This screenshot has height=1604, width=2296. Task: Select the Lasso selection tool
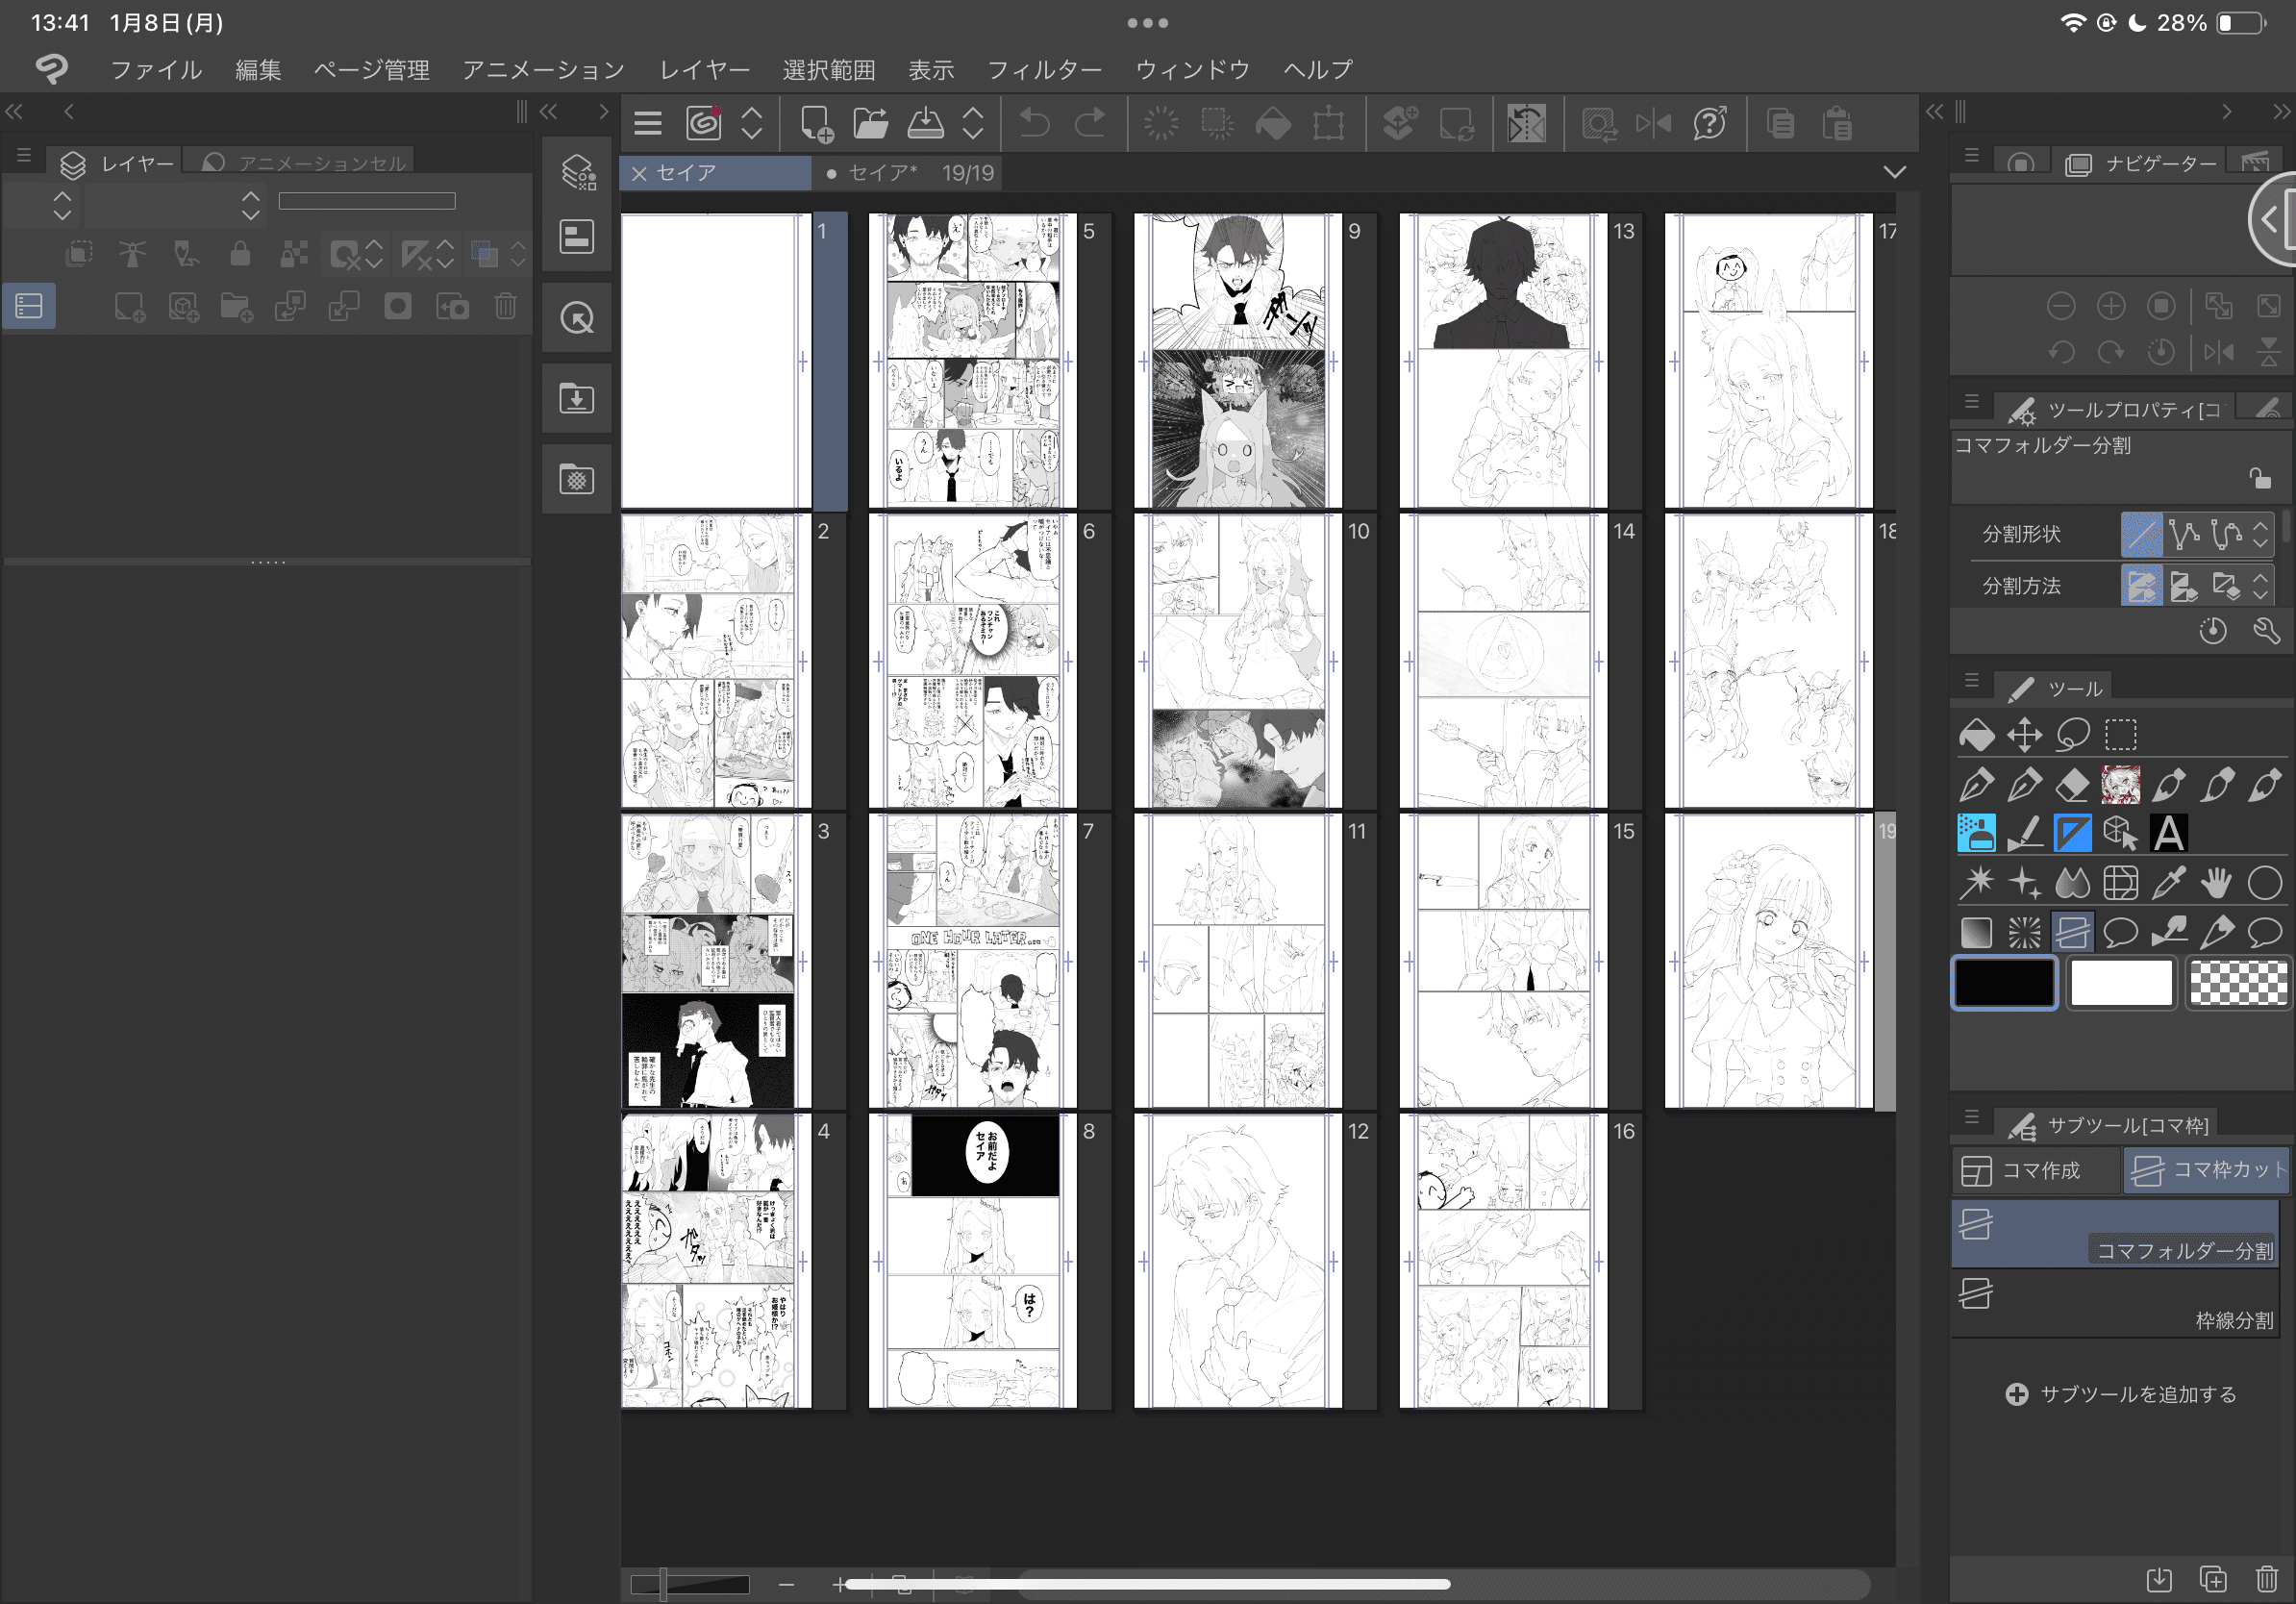[x=2072, y=735]
